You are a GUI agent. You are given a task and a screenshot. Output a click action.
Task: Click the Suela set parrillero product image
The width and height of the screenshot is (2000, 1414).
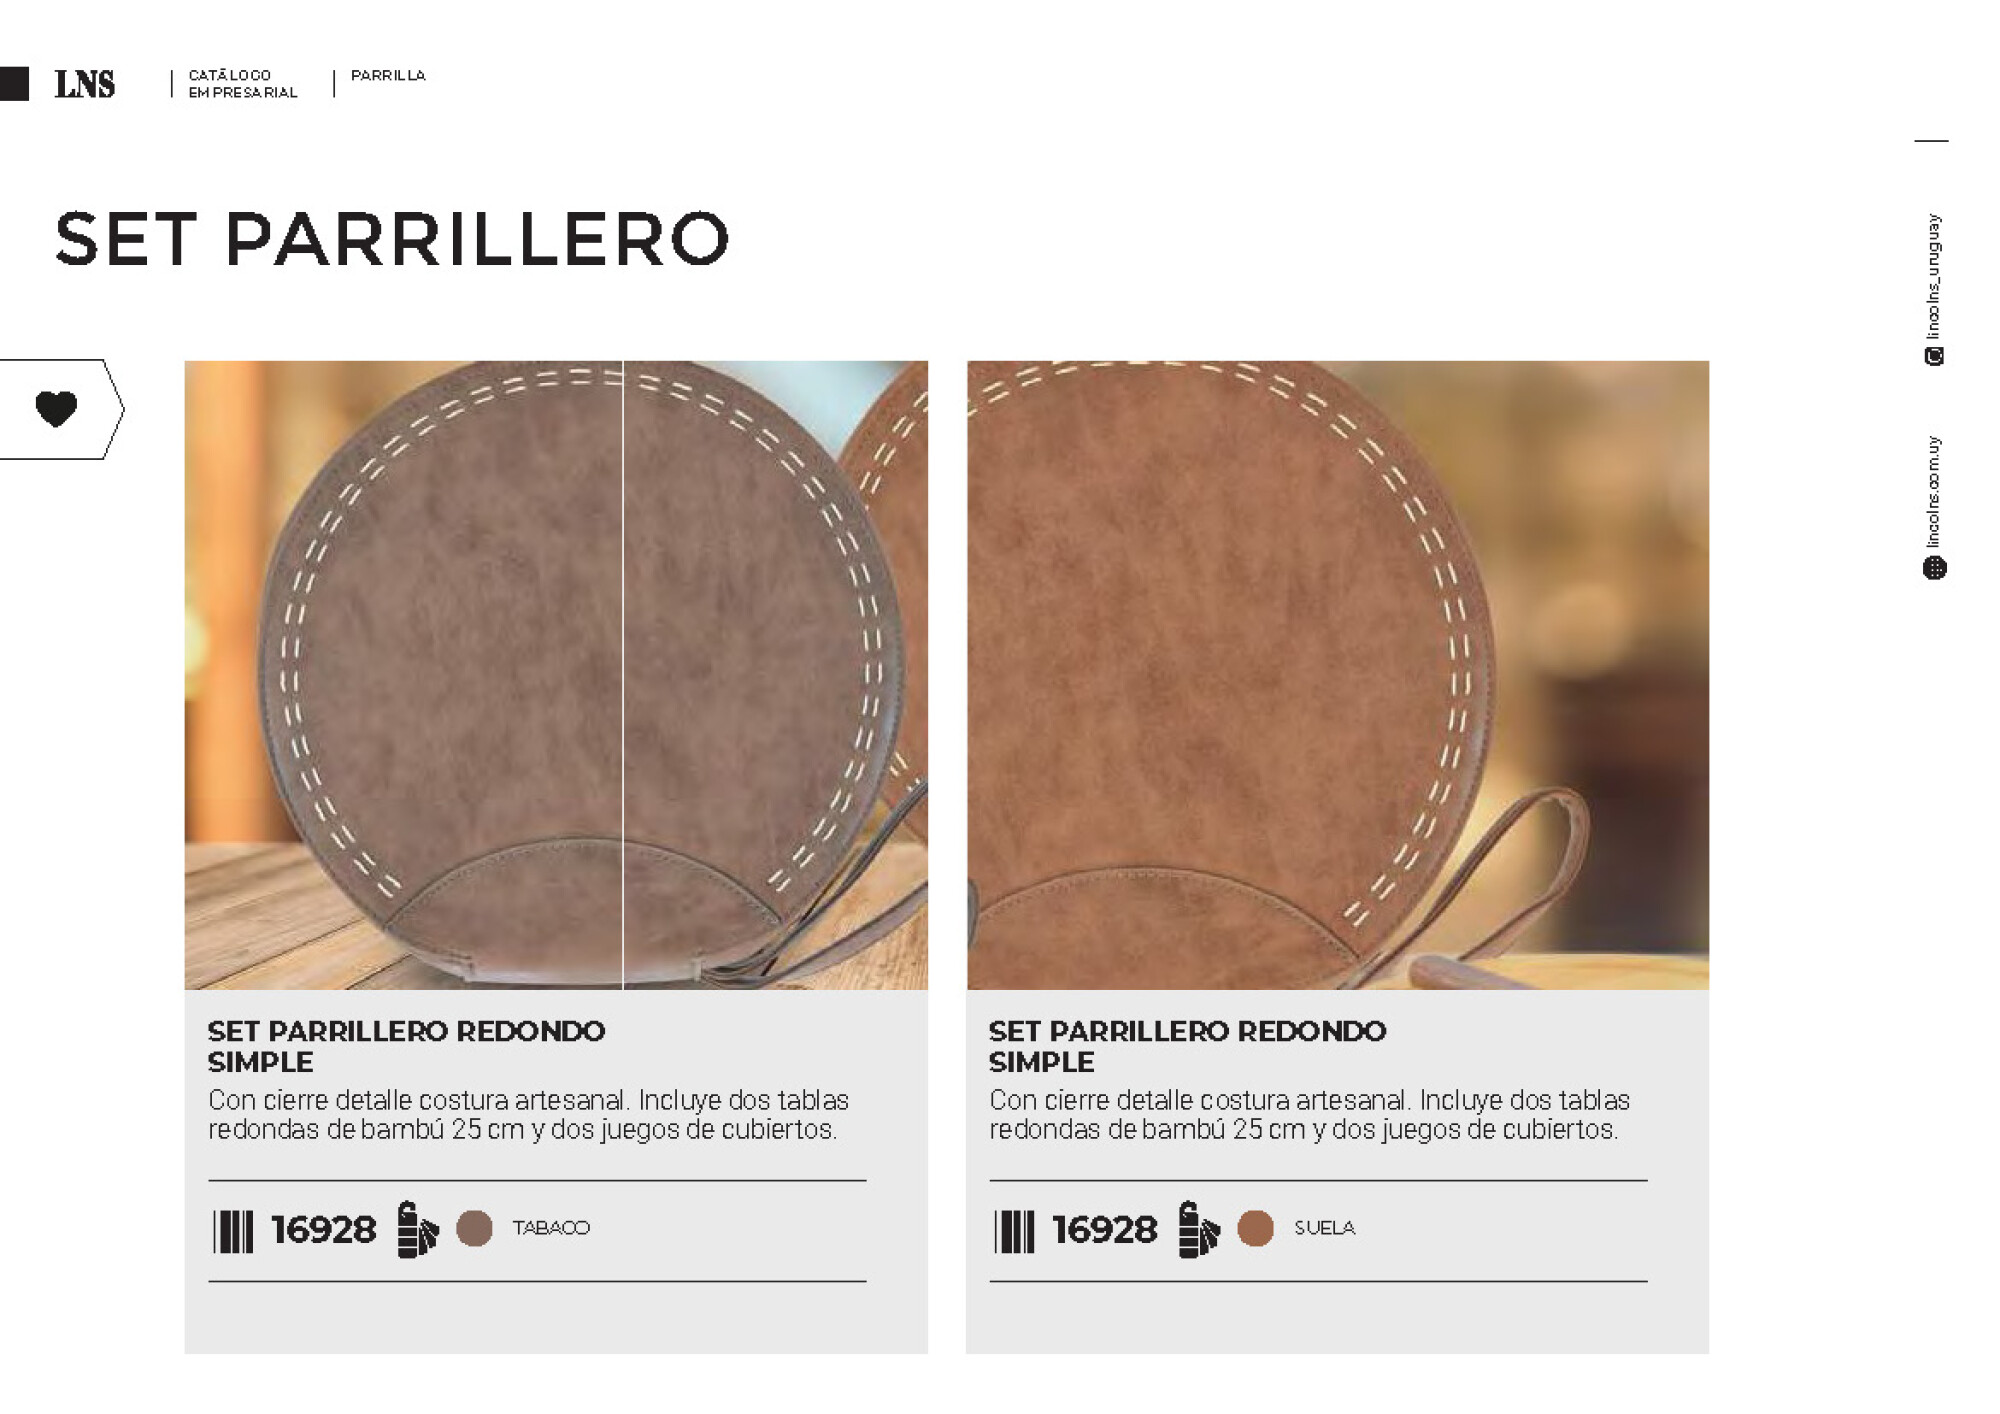(1338, 675)
